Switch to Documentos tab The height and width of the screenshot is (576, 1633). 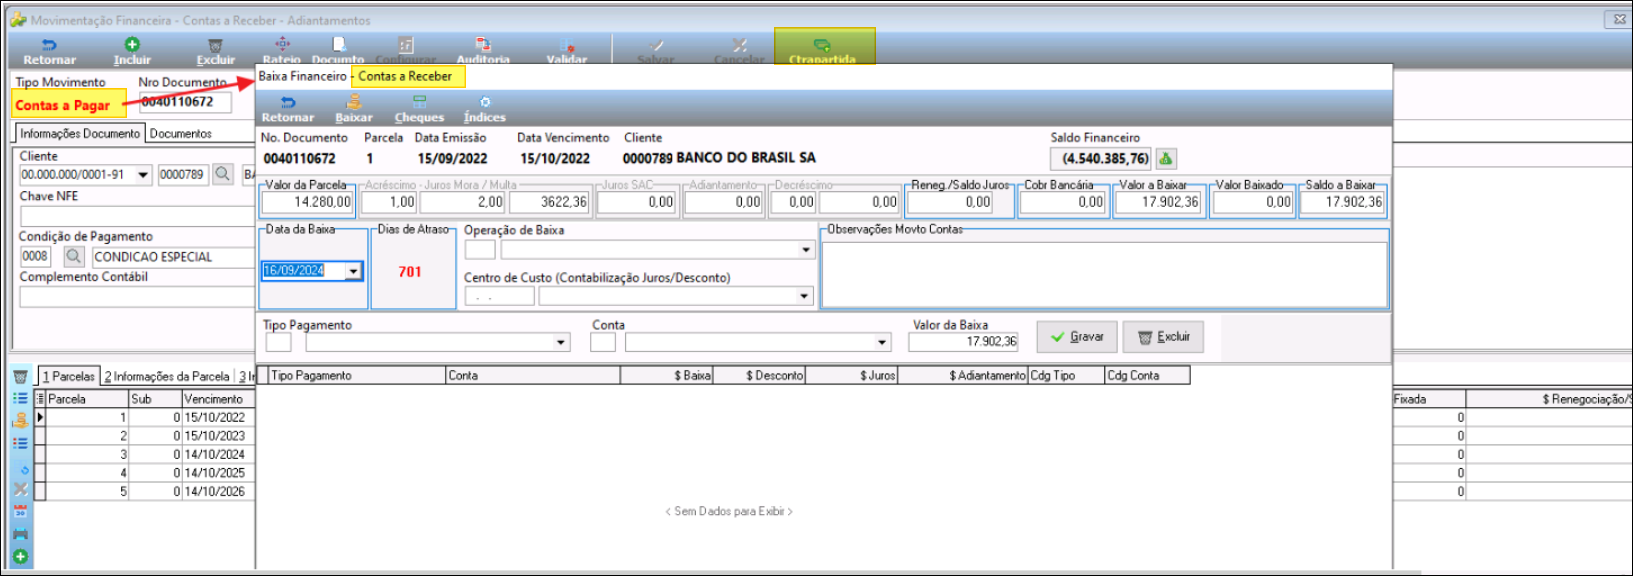tap(181, 133)
